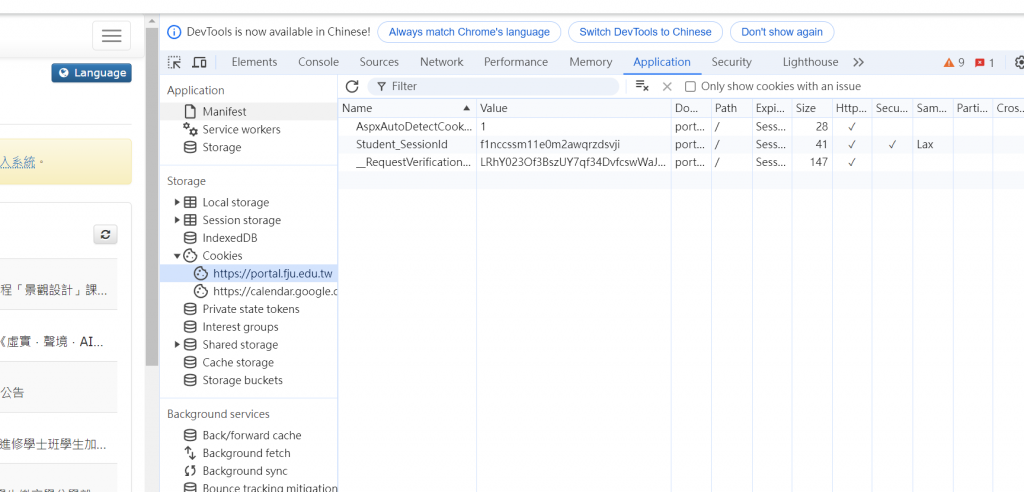
Task: Select the https://portal.fju.edu.tw cookies entry
Action: tap(248, 273)
